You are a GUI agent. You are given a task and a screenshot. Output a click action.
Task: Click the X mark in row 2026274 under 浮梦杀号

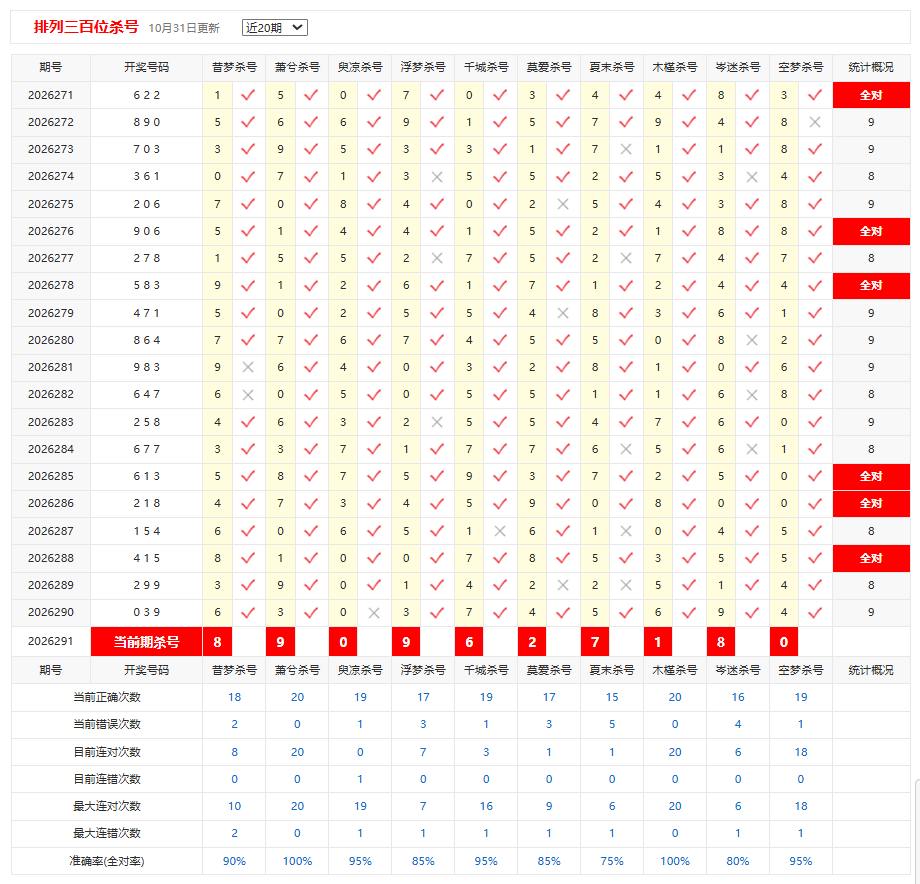[437, 177]
